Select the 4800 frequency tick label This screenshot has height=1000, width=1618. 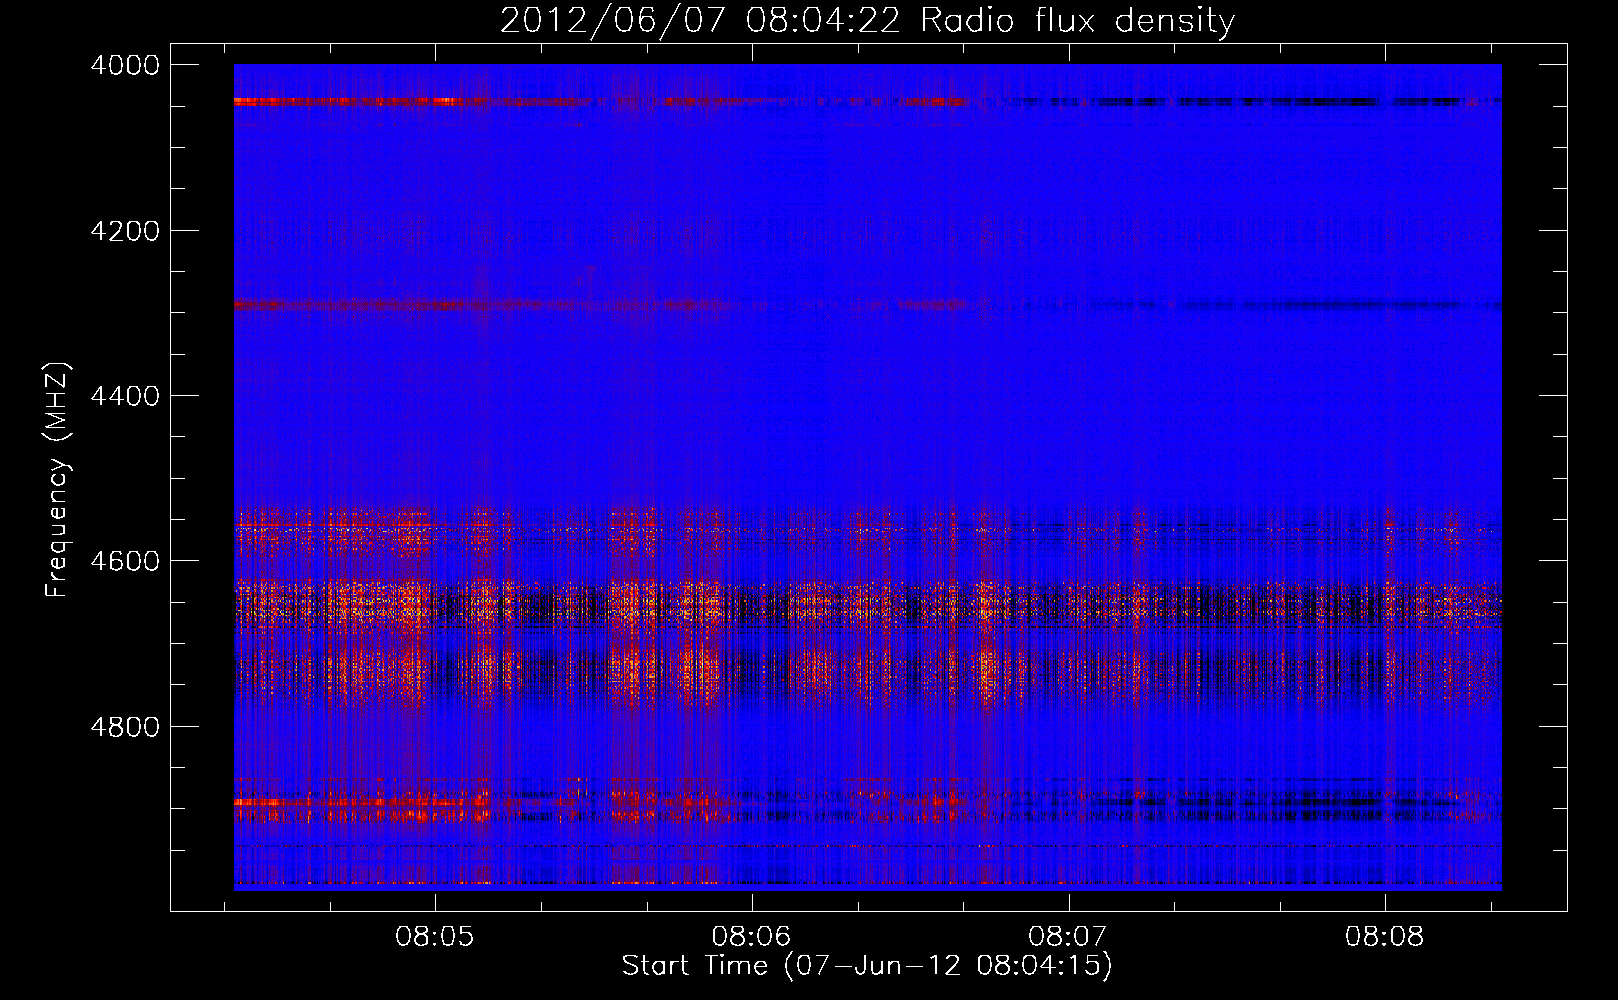click(x=125, y=727)
